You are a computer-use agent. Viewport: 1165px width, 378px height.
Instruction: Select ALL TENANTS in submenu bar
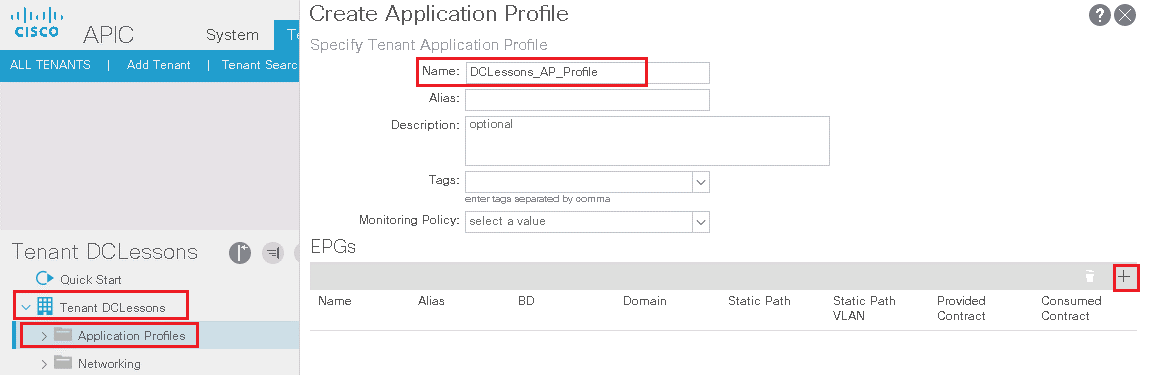[x=51, y=65]
